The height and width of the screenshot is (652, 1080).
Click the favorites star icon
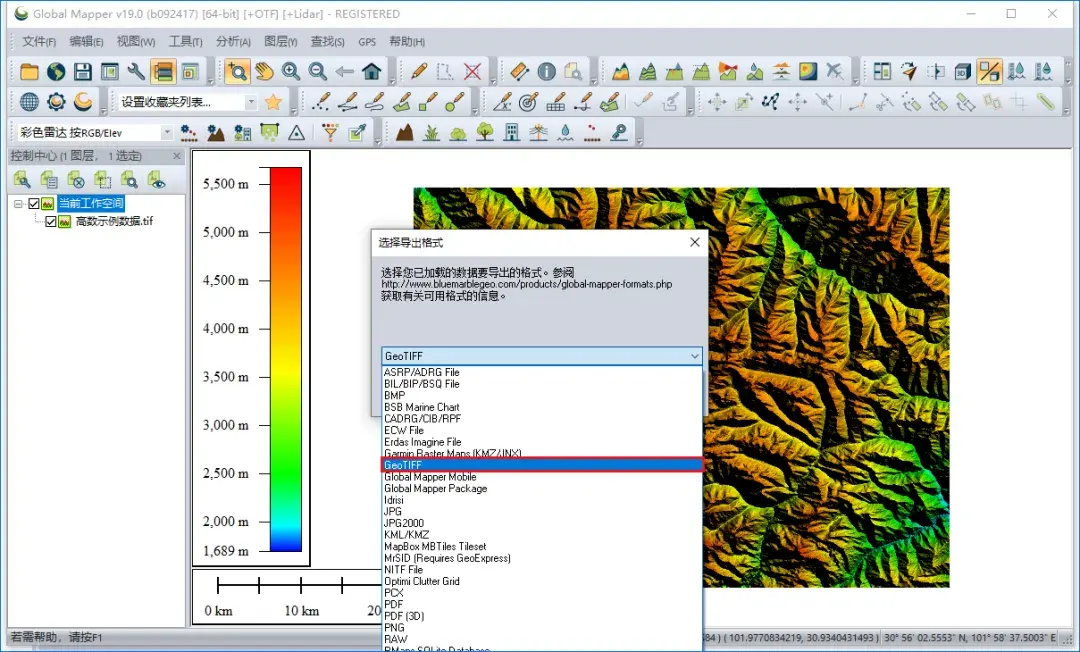tap(273, 102)
